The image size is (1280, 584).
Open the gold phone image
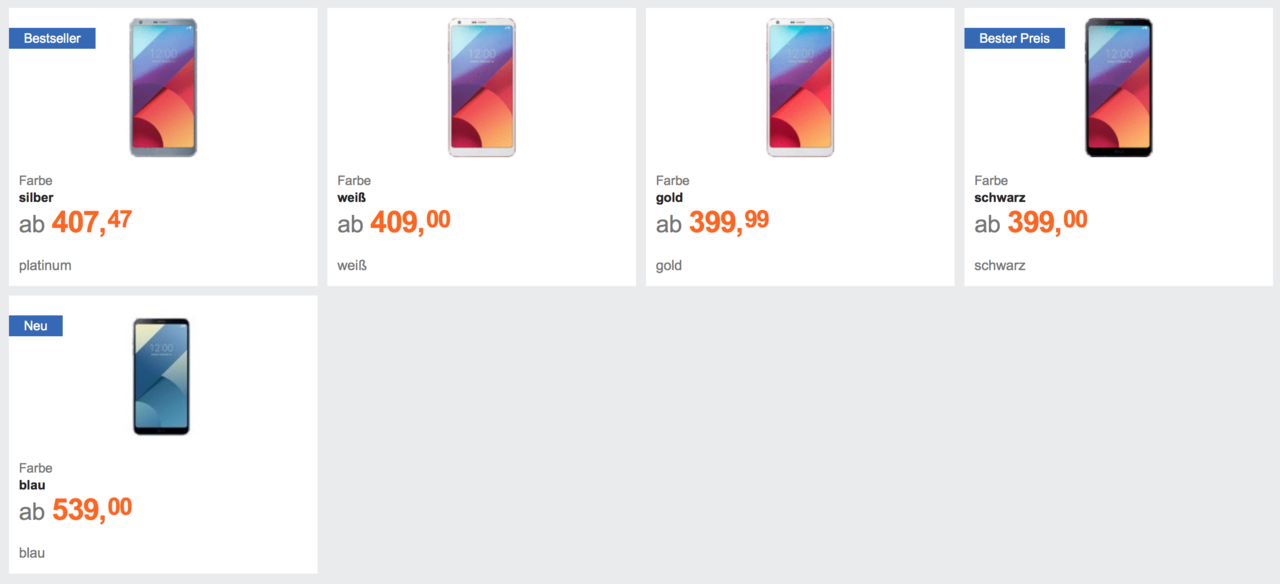pos(800,88)
